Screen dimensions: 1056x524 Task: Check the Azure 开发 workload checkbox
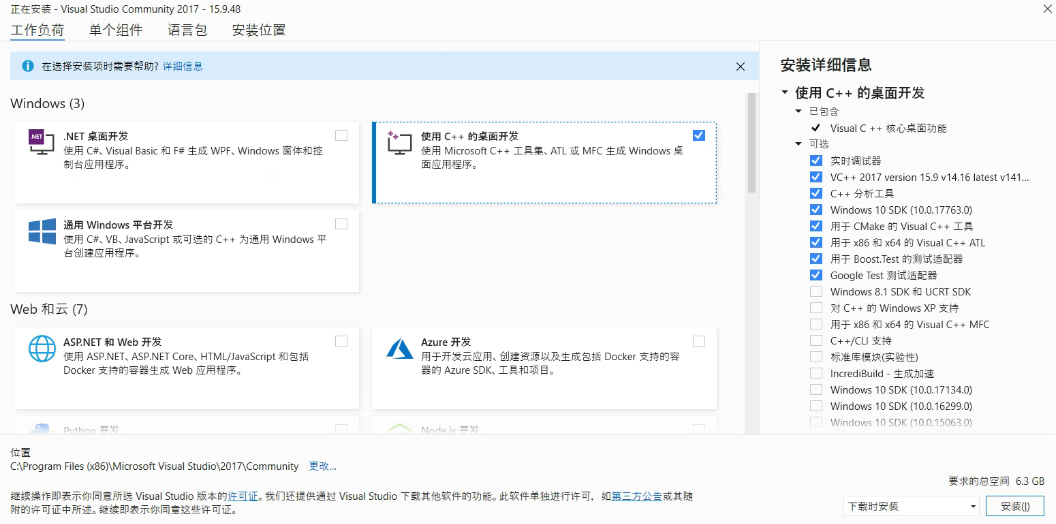tap(698, 341)
